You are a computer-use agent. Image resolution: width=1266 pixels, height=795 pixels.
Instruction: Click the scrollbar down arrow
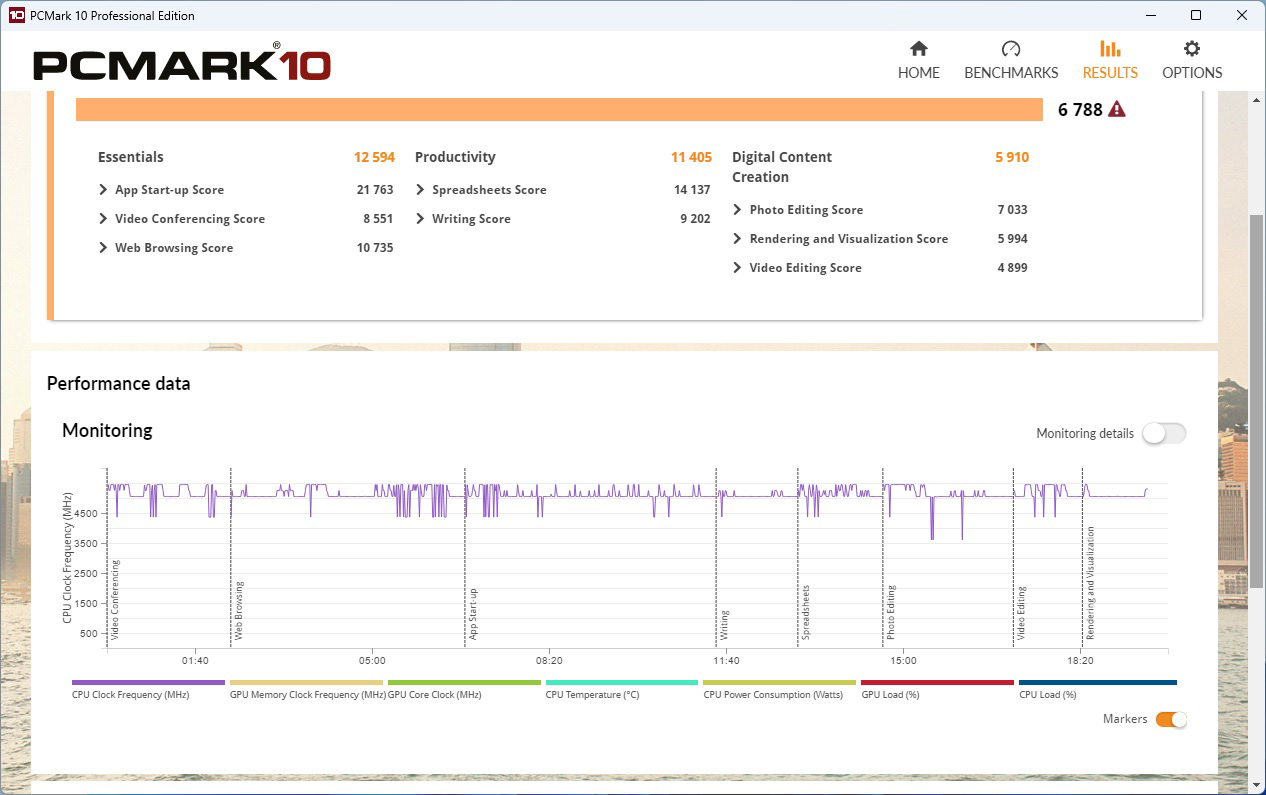pos(1257,785)
